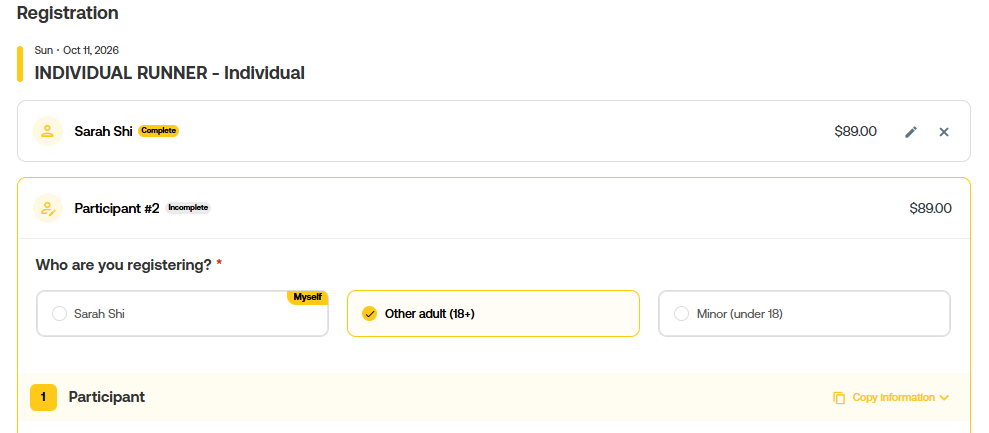Viewport: 989px width, 433px height.
Task: Collapse the Participant #2 header
Action: coord(500,208)
